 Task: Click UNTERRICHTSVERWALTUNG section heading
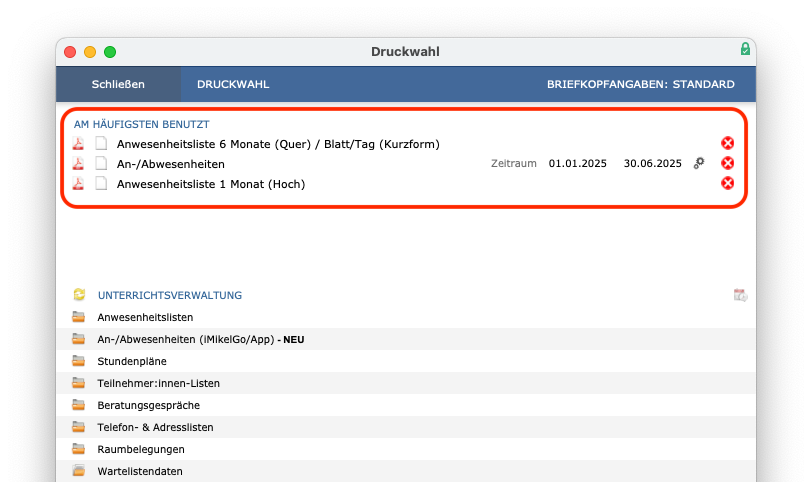click(x=170, y=295)
